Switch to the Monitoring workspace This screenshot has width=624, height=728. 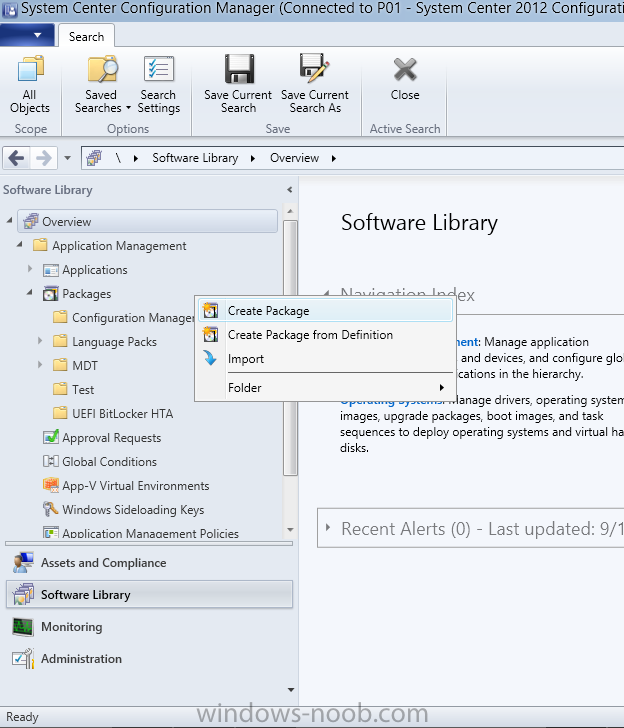[150, 627]
